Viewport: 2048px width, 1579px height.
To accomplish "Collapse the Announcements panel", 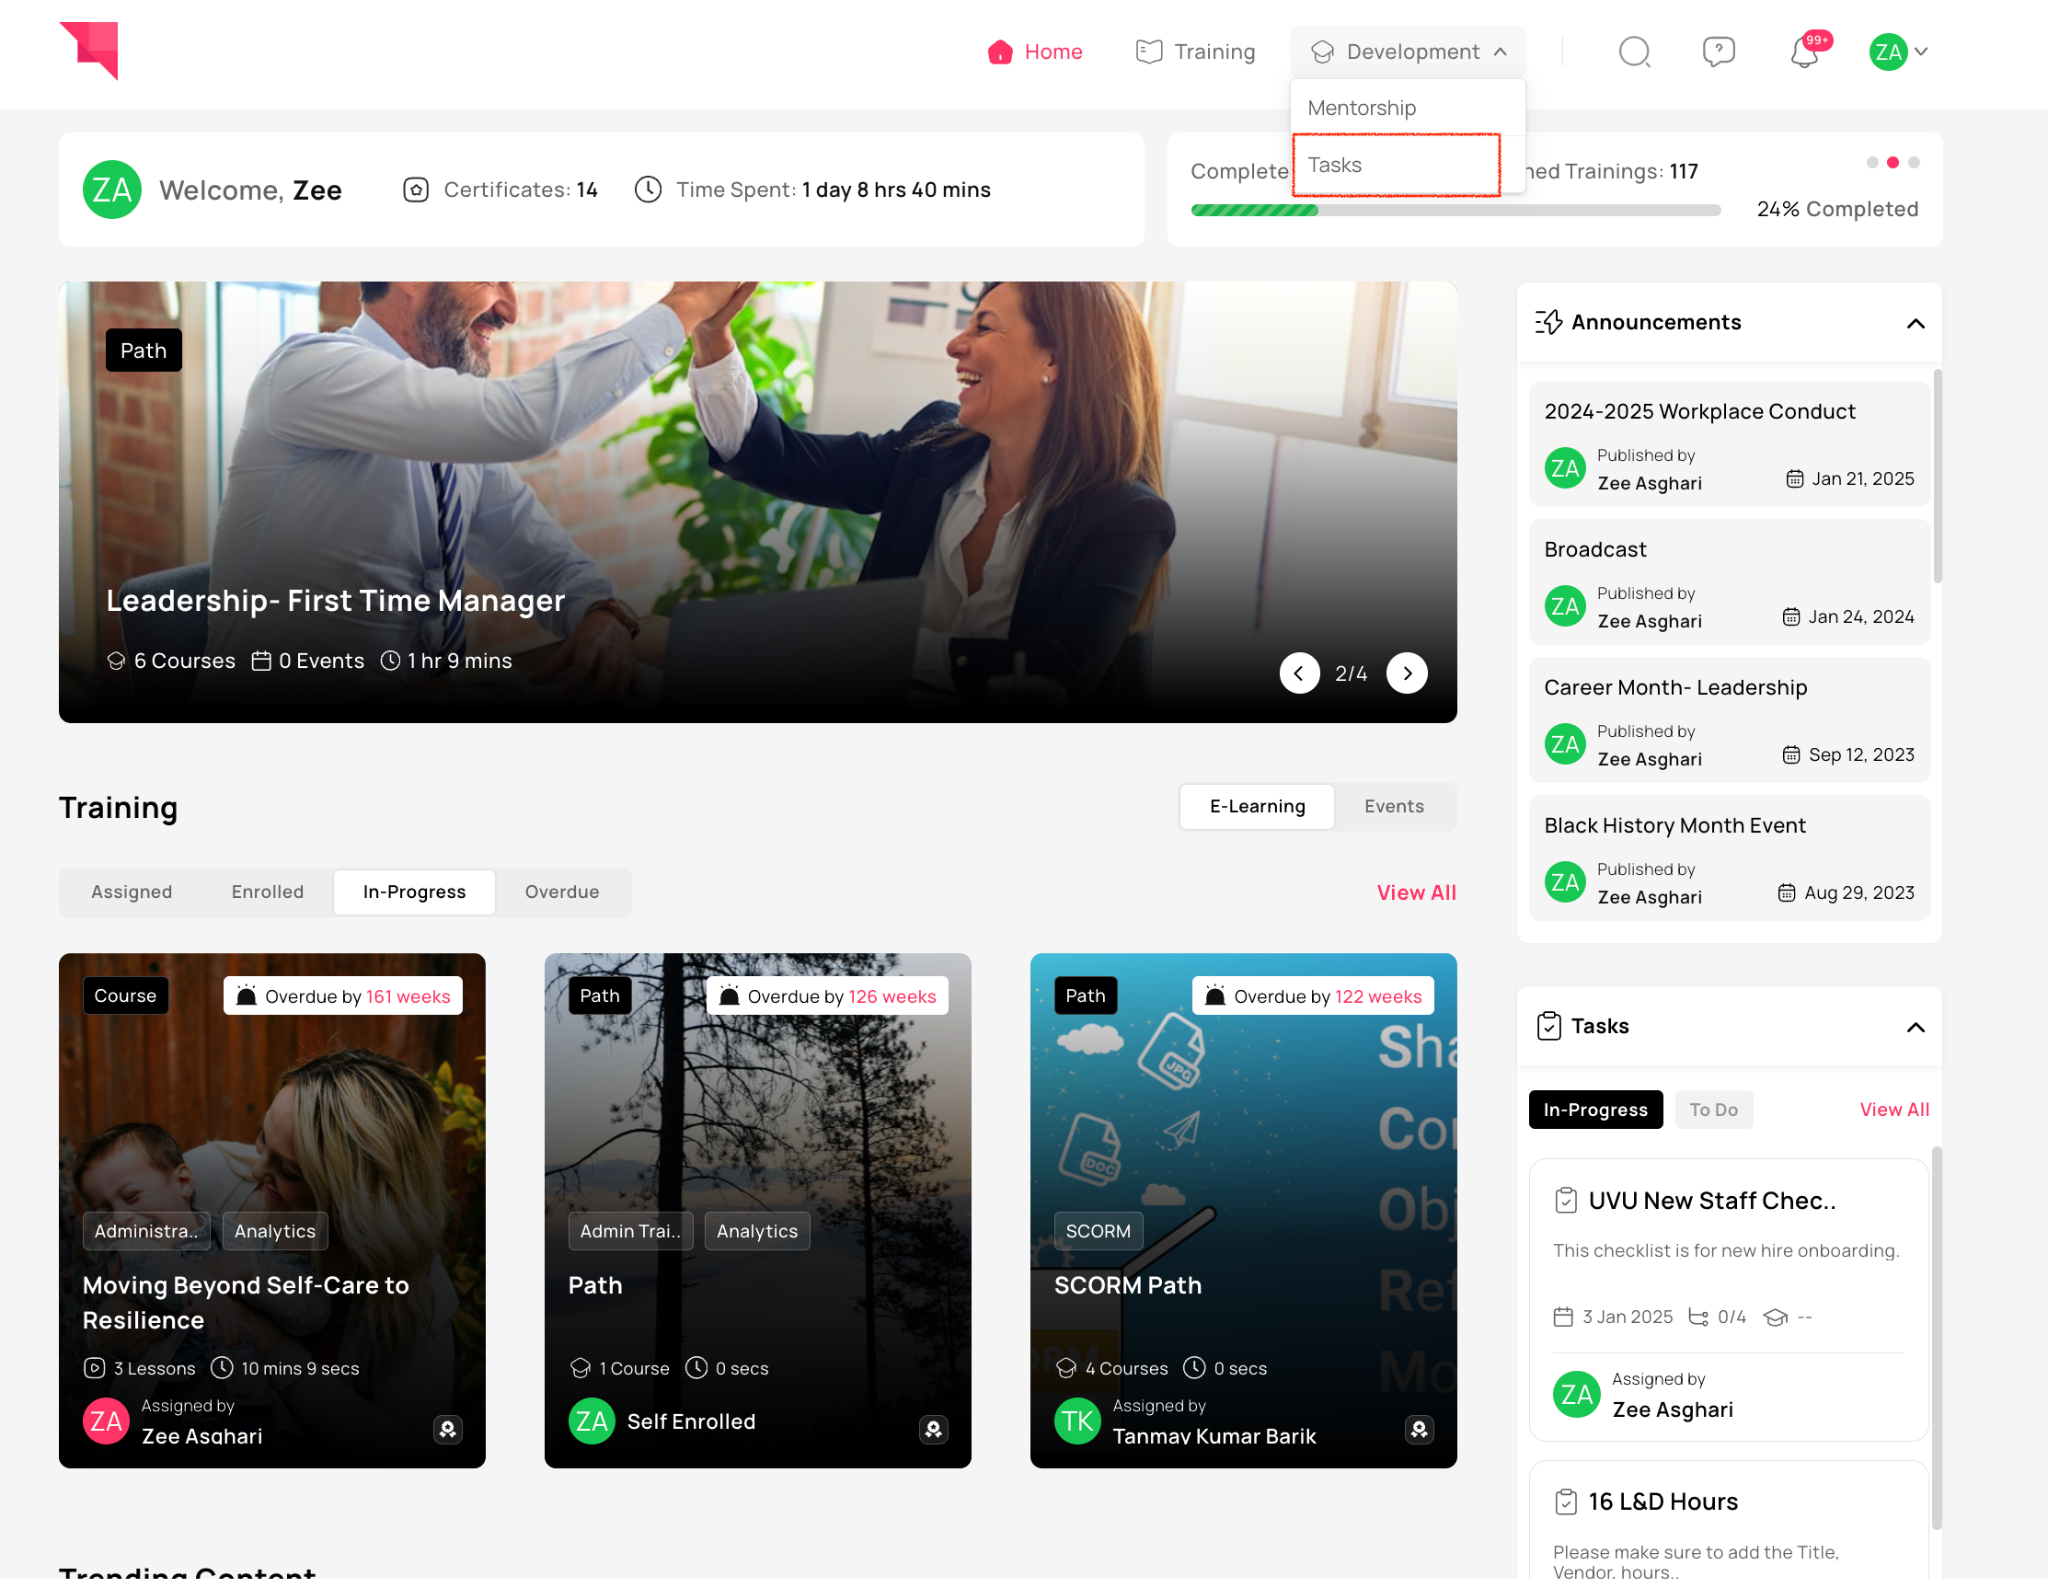I will (1915, 323).
